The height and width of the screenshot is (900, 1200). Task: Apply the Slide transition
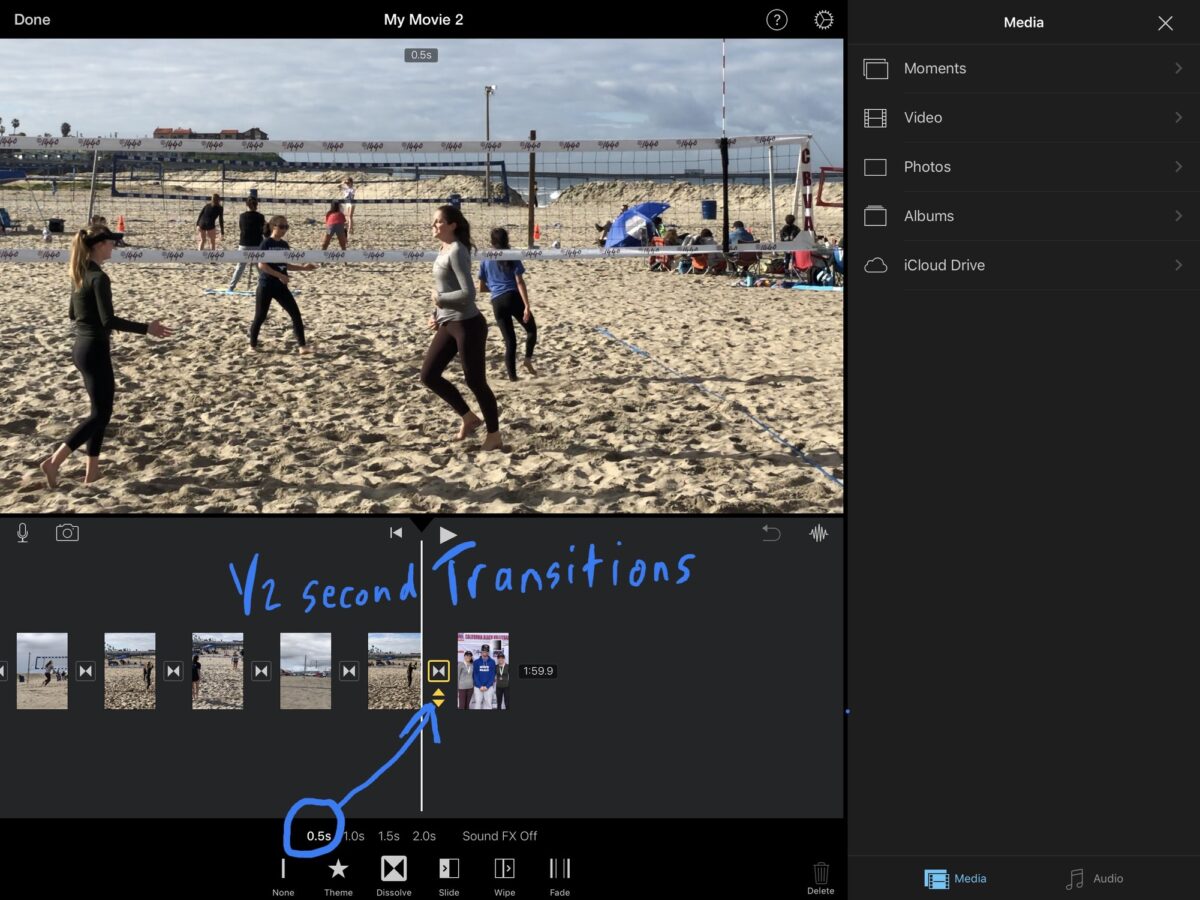[448, 874]
